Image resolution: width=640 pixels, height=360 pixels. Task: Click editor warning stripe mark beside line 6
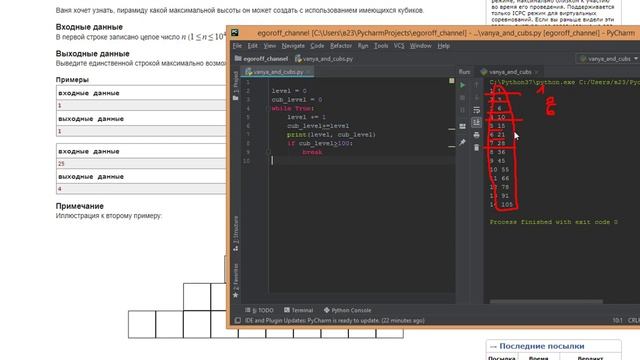[x=451, y=129]
